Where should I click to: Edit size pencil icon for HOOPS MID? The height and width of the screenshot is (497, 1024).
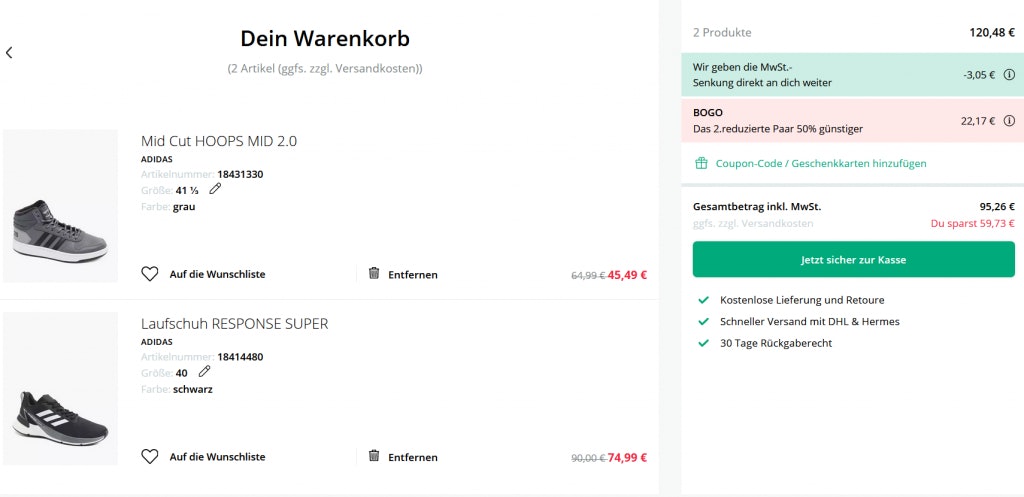[x=215, y=189]
